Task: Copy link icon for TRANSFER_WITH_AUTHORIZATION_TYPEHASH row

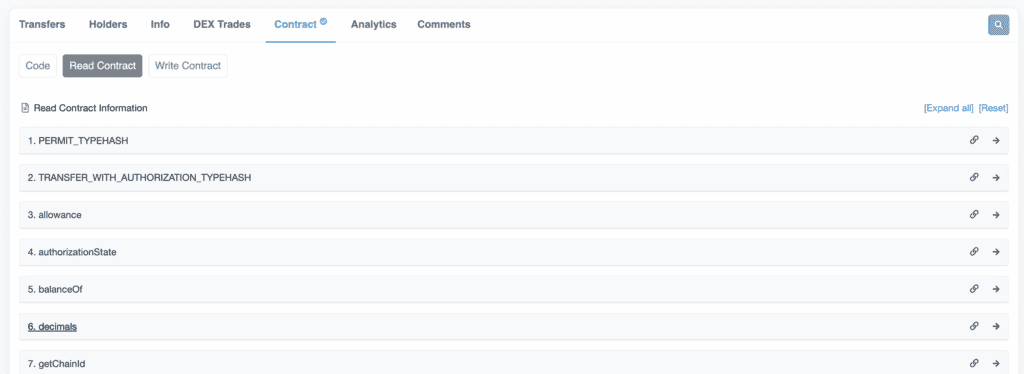Action: pos(974,177)
